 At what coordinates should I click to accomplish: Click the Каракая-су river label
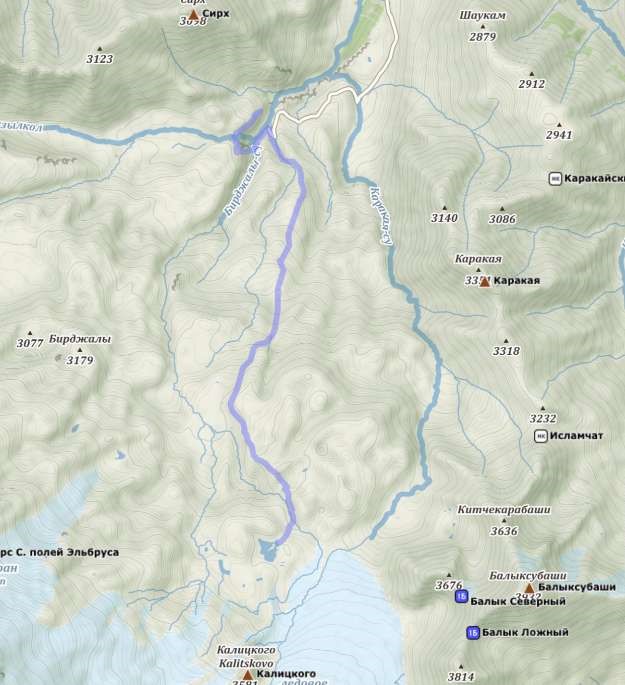[x=381, y=216]
